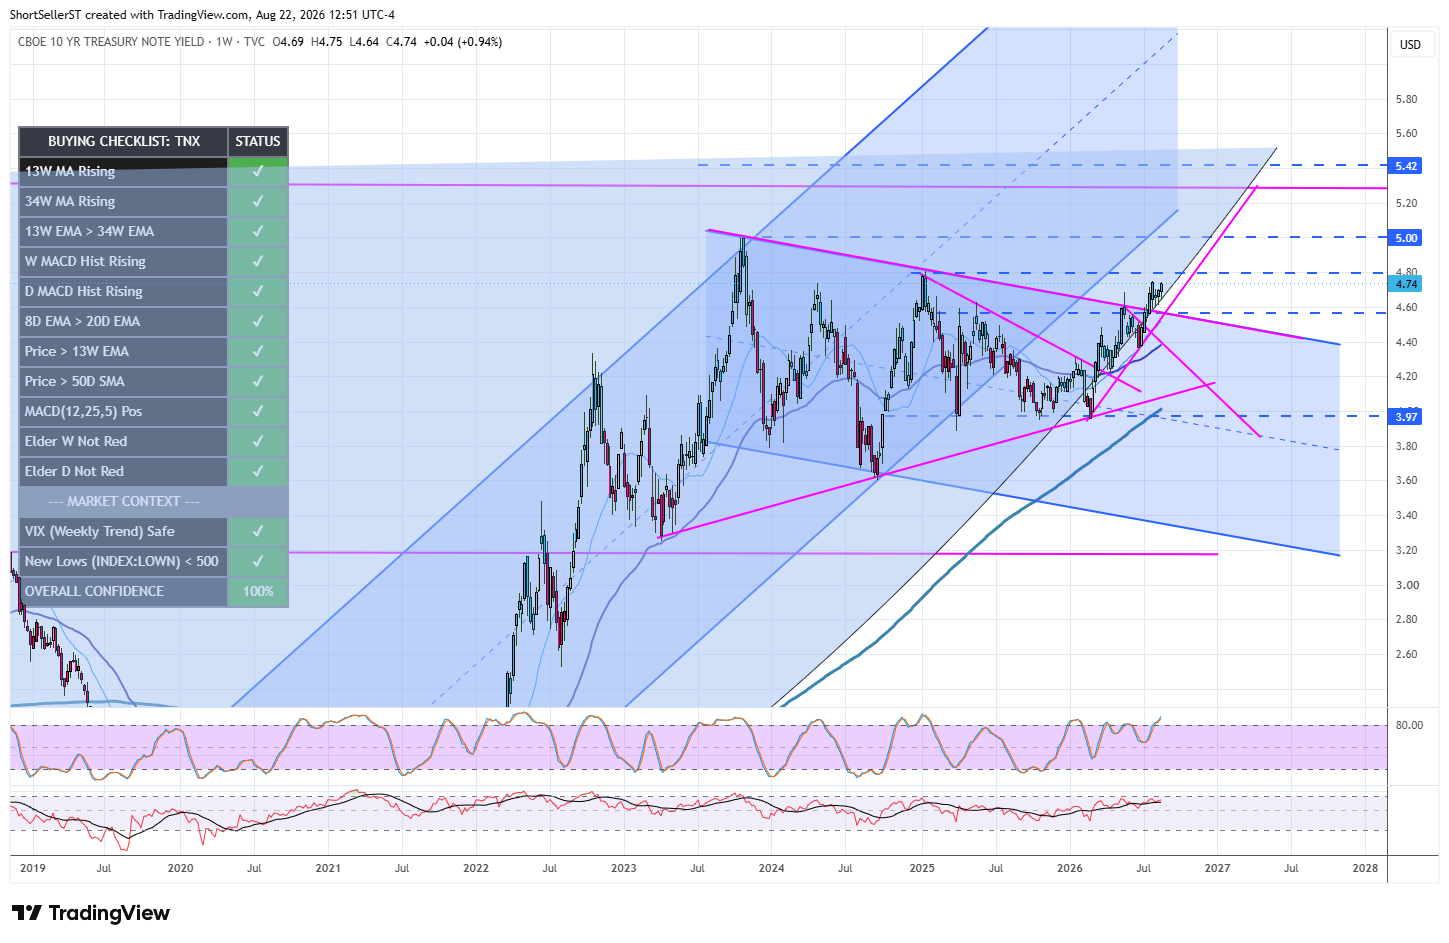The image size is (1449, 943).
Task: Select the 13W MA Rising row label
Action: (x=70, y=171)
